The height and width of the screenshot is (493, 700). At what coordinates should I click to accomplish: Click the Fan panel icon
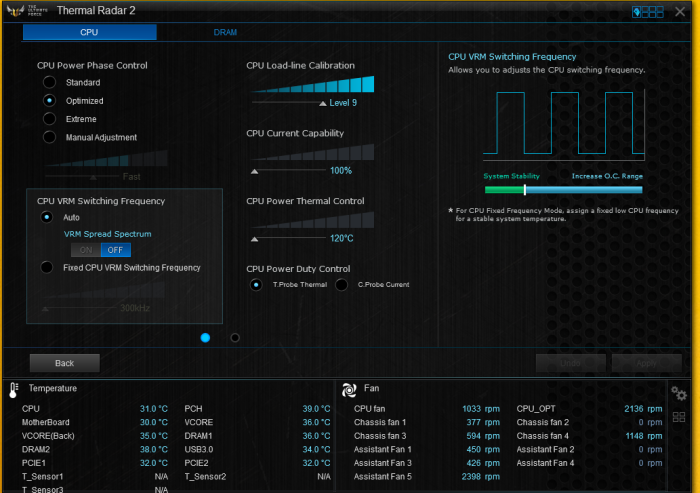click(x=349, y=390)
